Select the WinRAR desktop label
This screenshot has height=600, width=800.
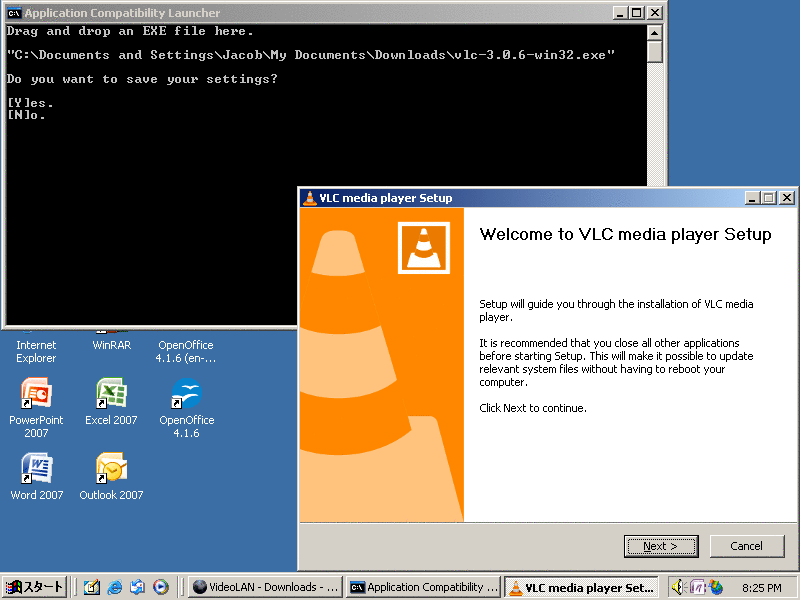(x=112, y=345)
